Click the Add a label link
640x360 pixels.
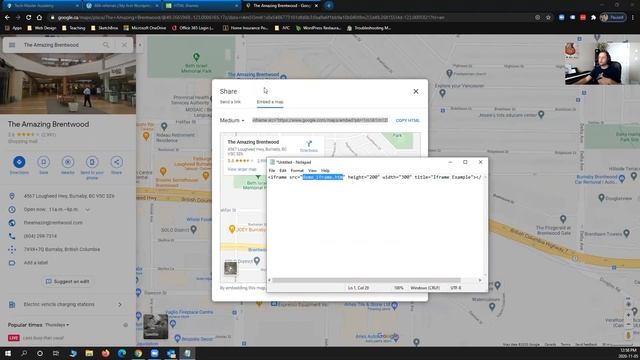click(x=36, y=262)
